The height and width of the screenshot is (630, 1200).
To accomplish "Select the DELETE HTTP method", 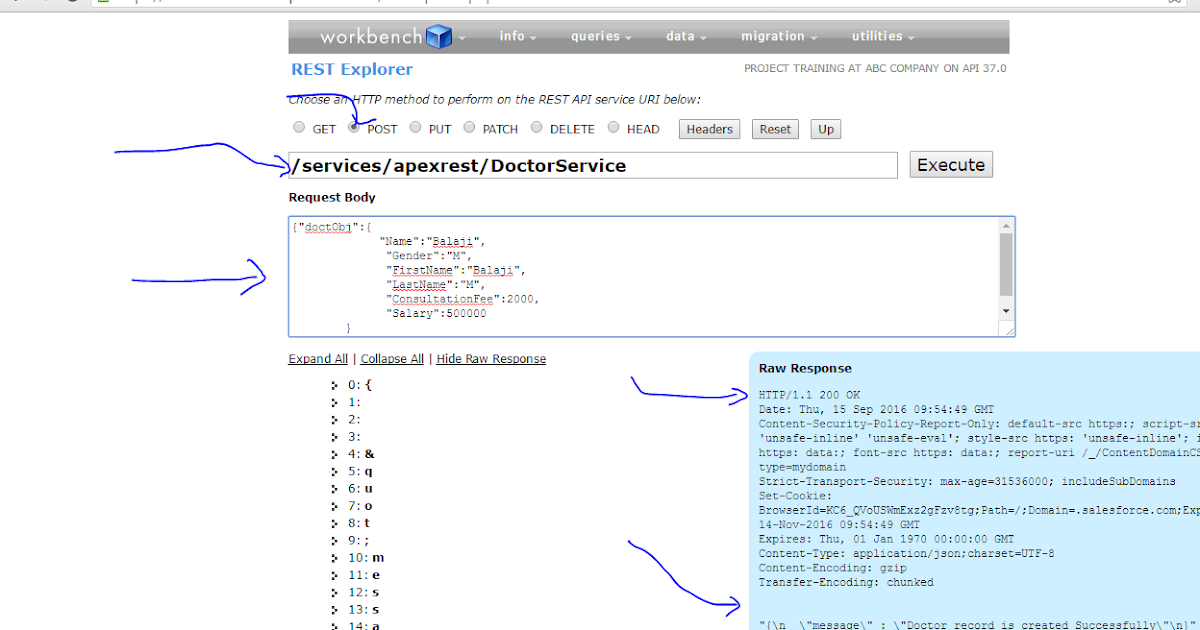I will click(536, 127).
